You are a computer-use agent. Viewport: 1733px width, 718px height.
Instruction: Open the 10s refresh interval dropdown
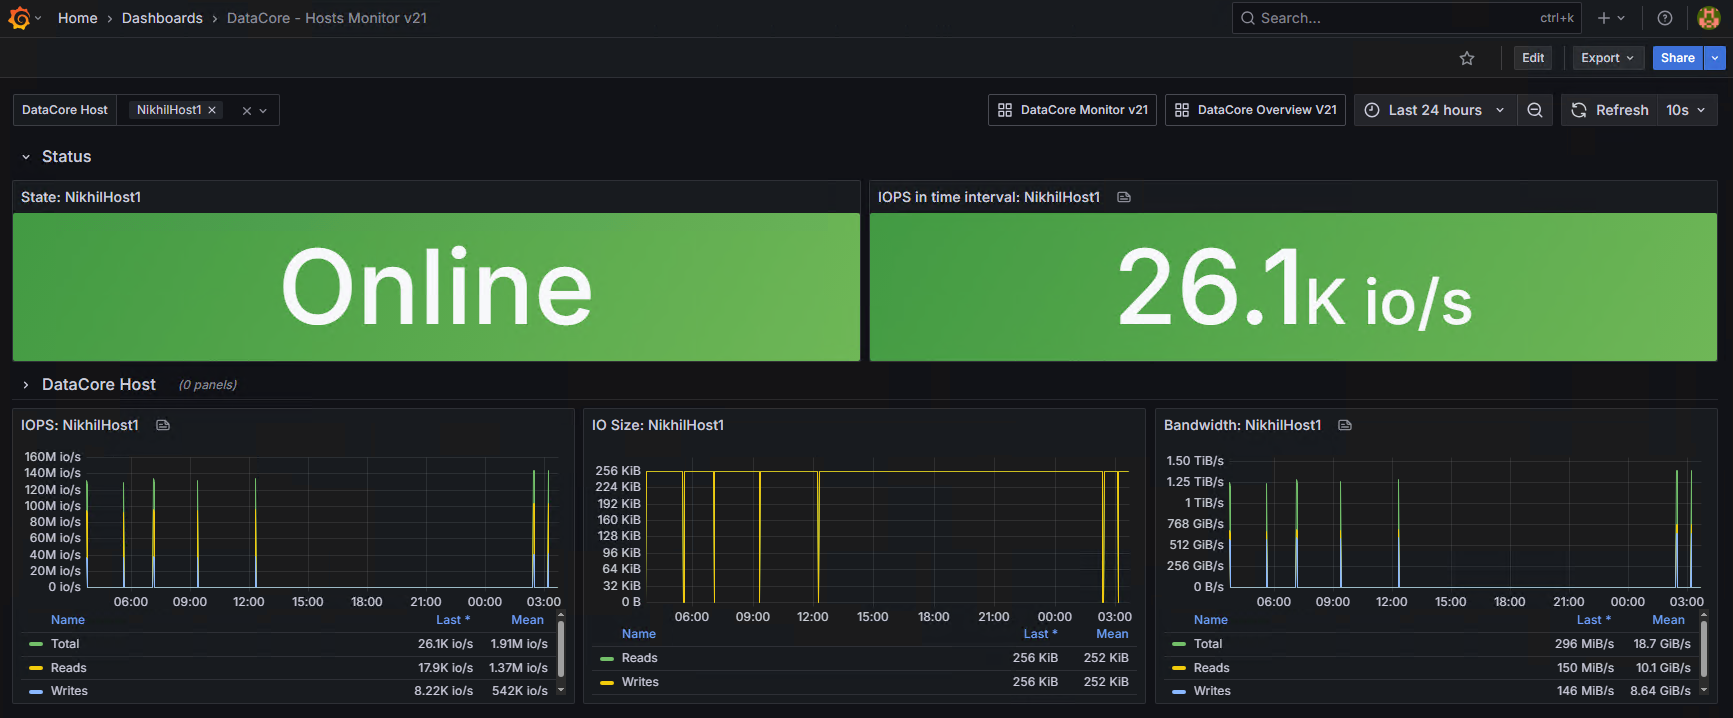coord(1687,110)
